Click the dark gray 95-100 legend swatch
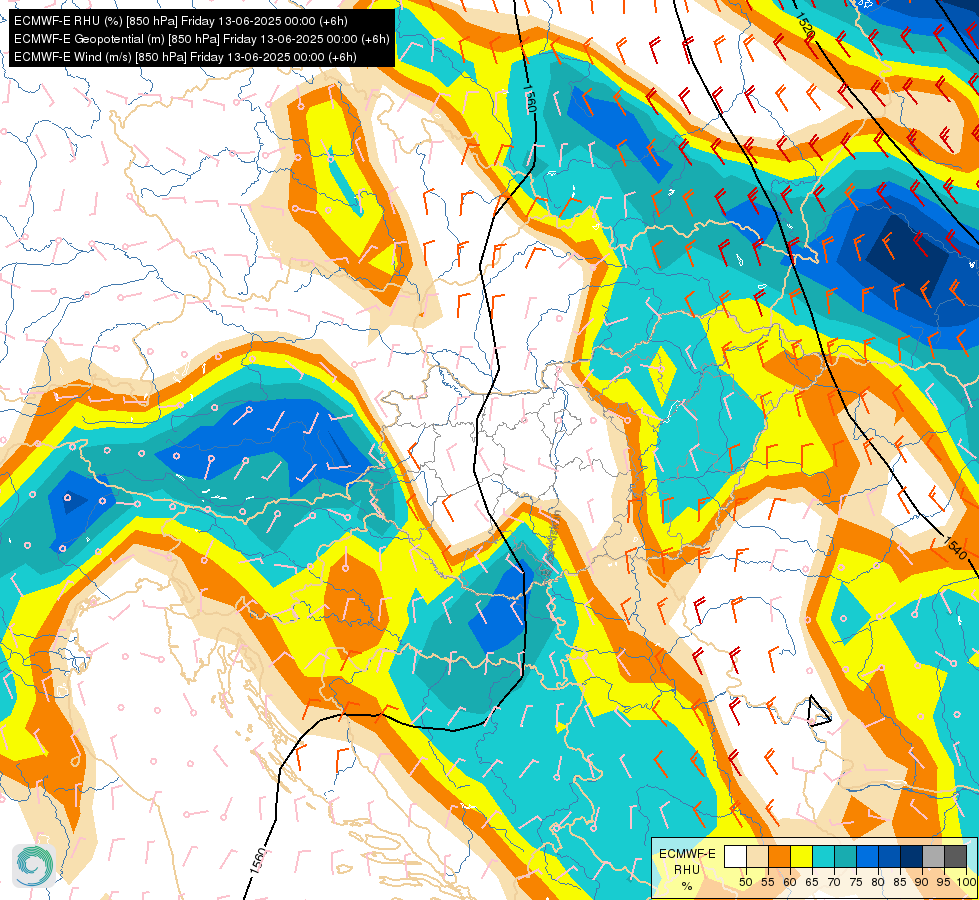979x900 pixels. point(955,856)
